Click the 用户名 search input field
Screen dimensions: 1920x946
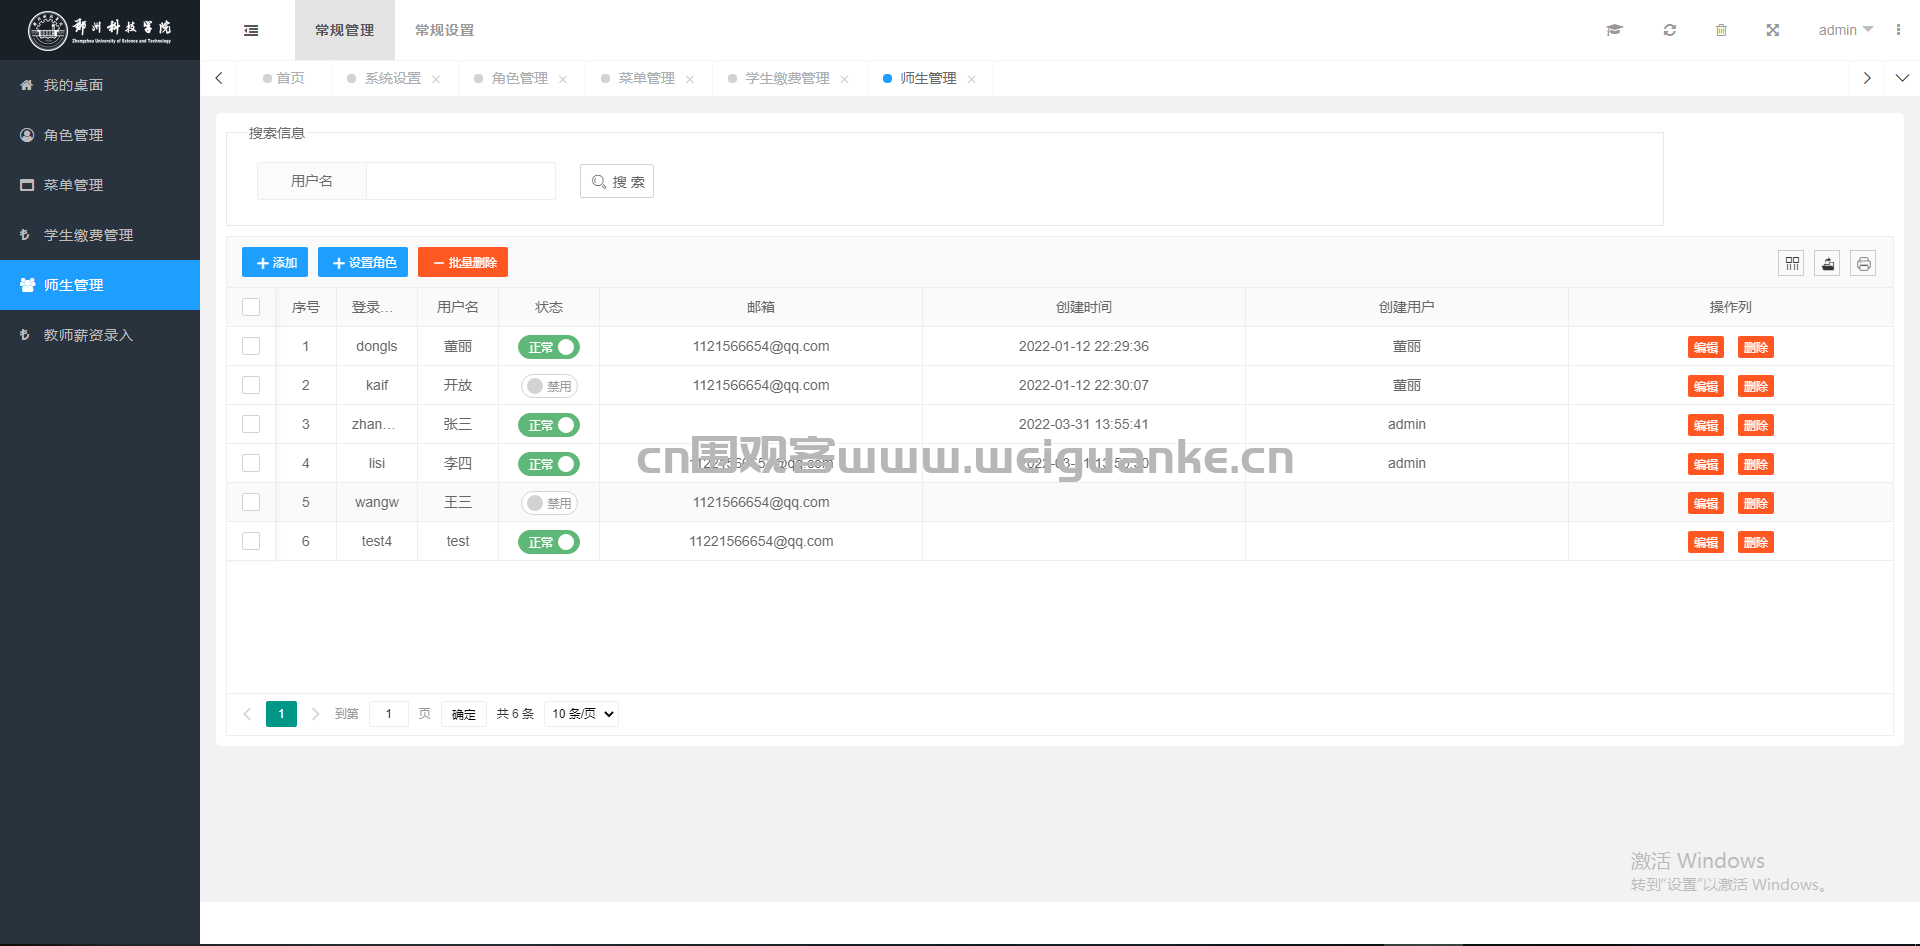461,181
